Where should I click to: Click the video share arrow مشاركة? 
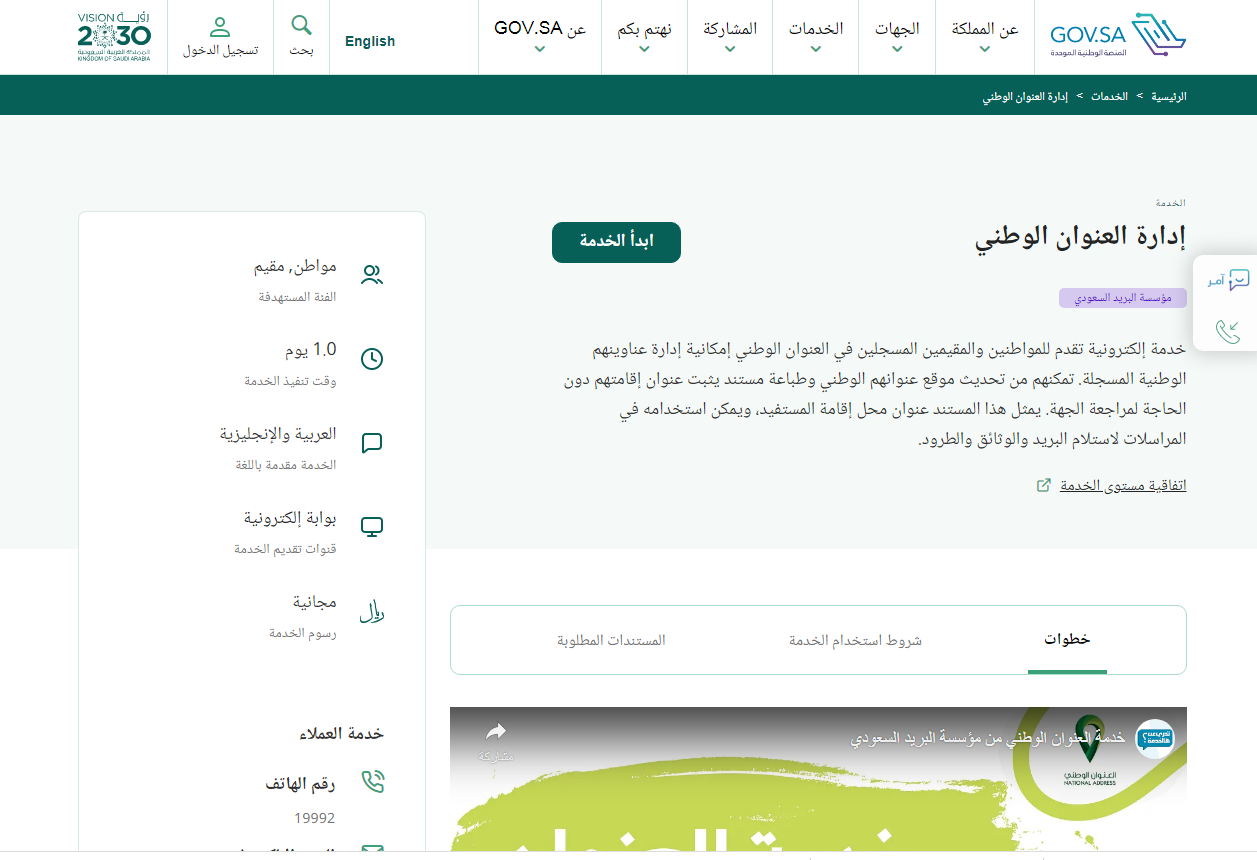496,741
